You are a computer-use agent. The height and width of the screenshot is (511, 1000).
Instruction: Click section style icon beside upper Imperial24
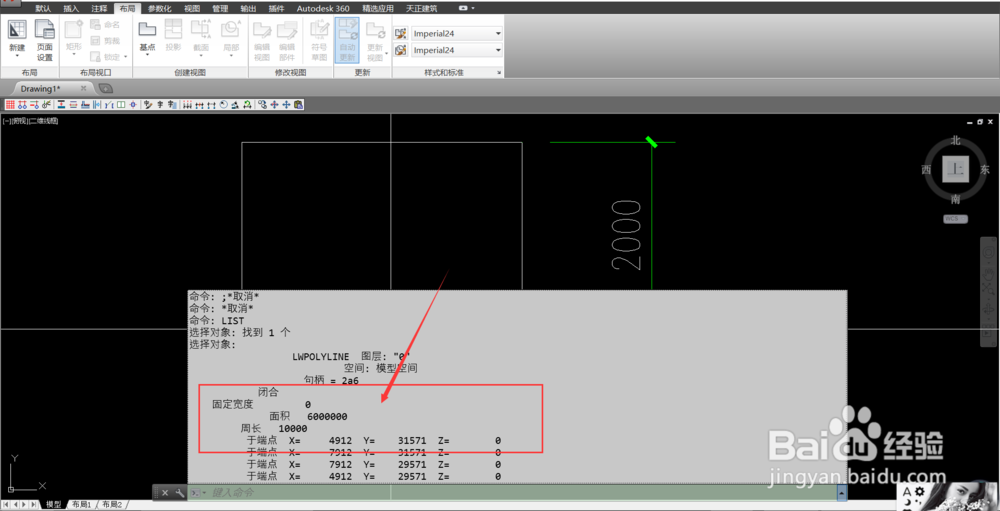pos(401,33)
